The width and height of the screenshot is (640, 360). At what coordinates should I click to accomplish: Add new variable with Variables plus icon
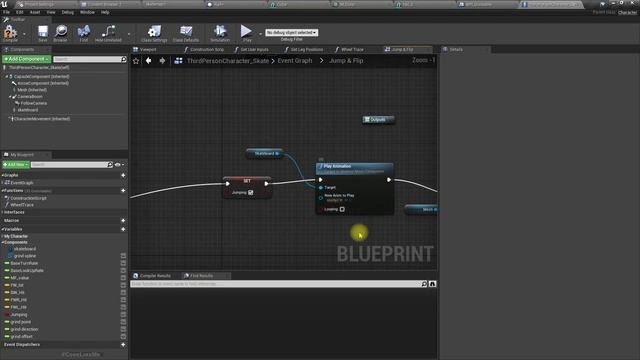coord(123,229)
